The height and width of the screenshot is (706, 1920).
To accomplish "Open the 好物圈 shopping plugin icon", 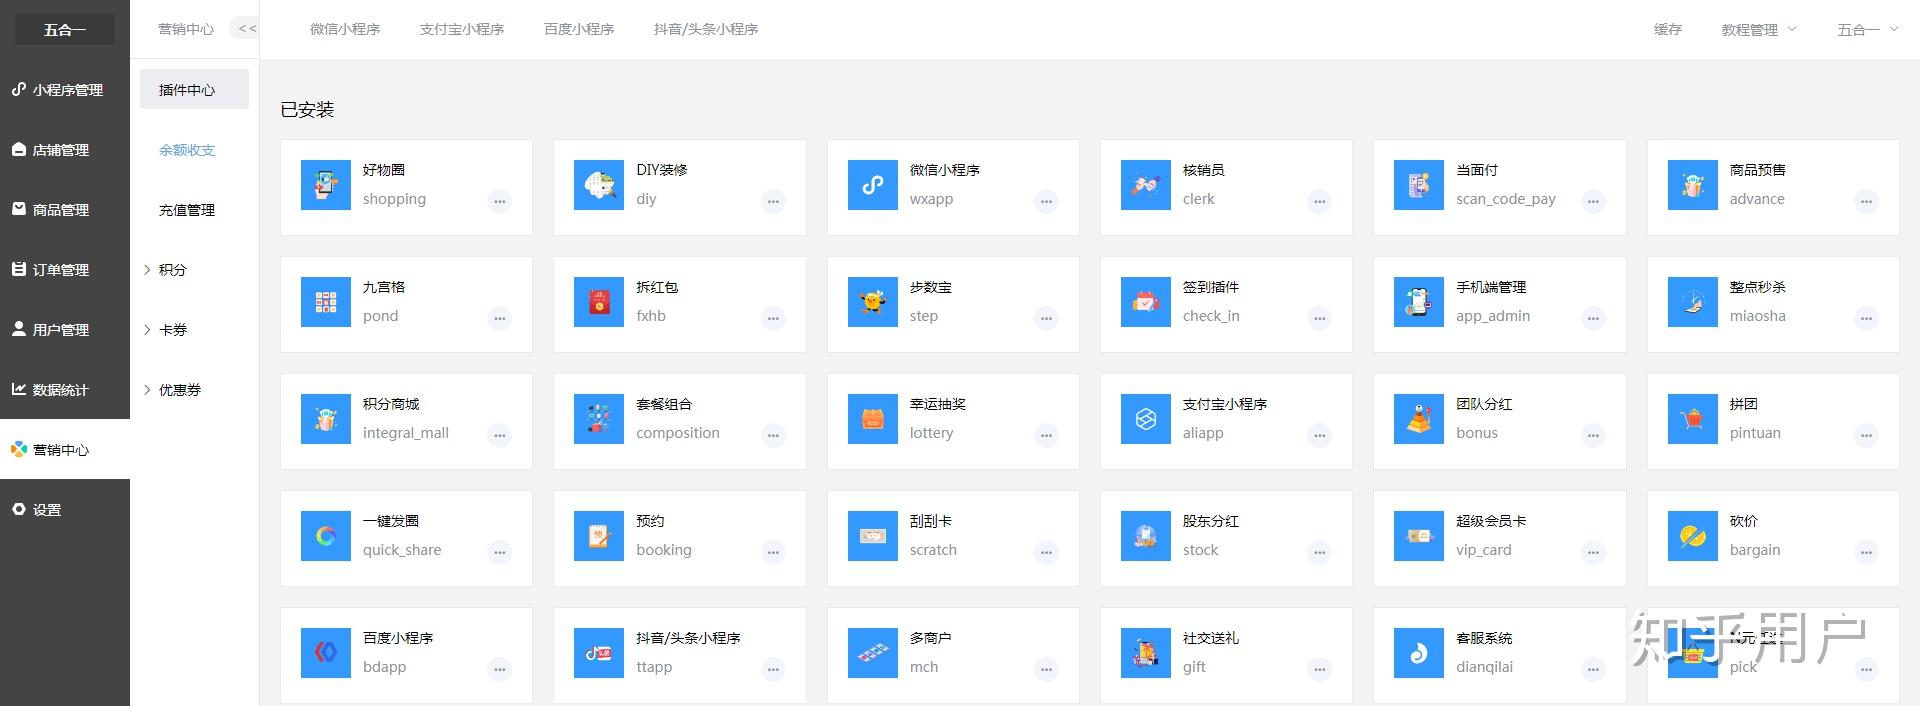I will (x=326, y=185).
